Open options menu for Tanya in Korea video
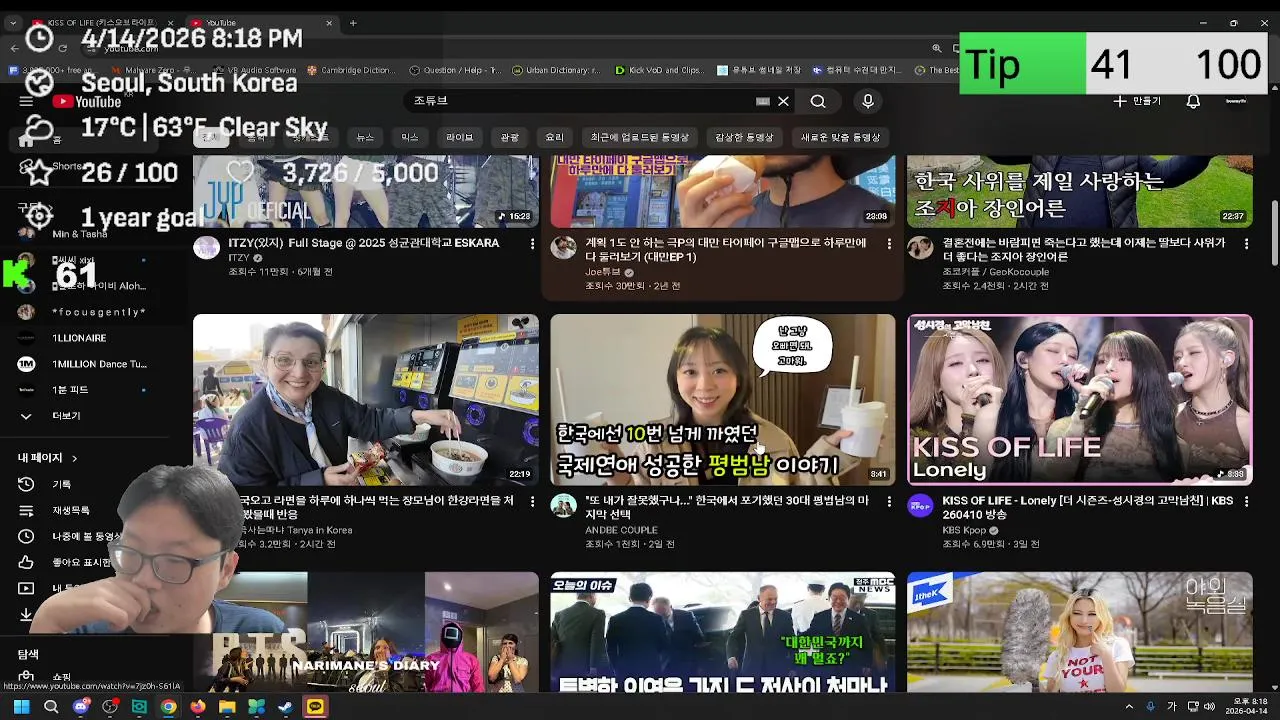Viewport: 1280px width, 720px height. [532, 501]
